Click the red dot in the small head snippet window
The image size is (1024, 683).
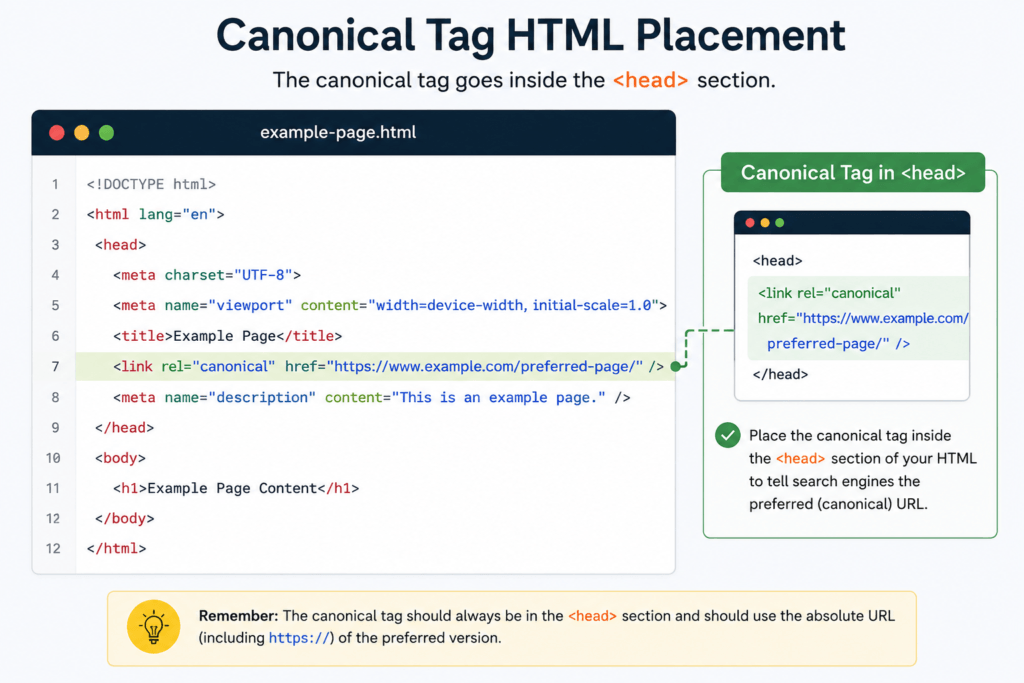point(750,223)
